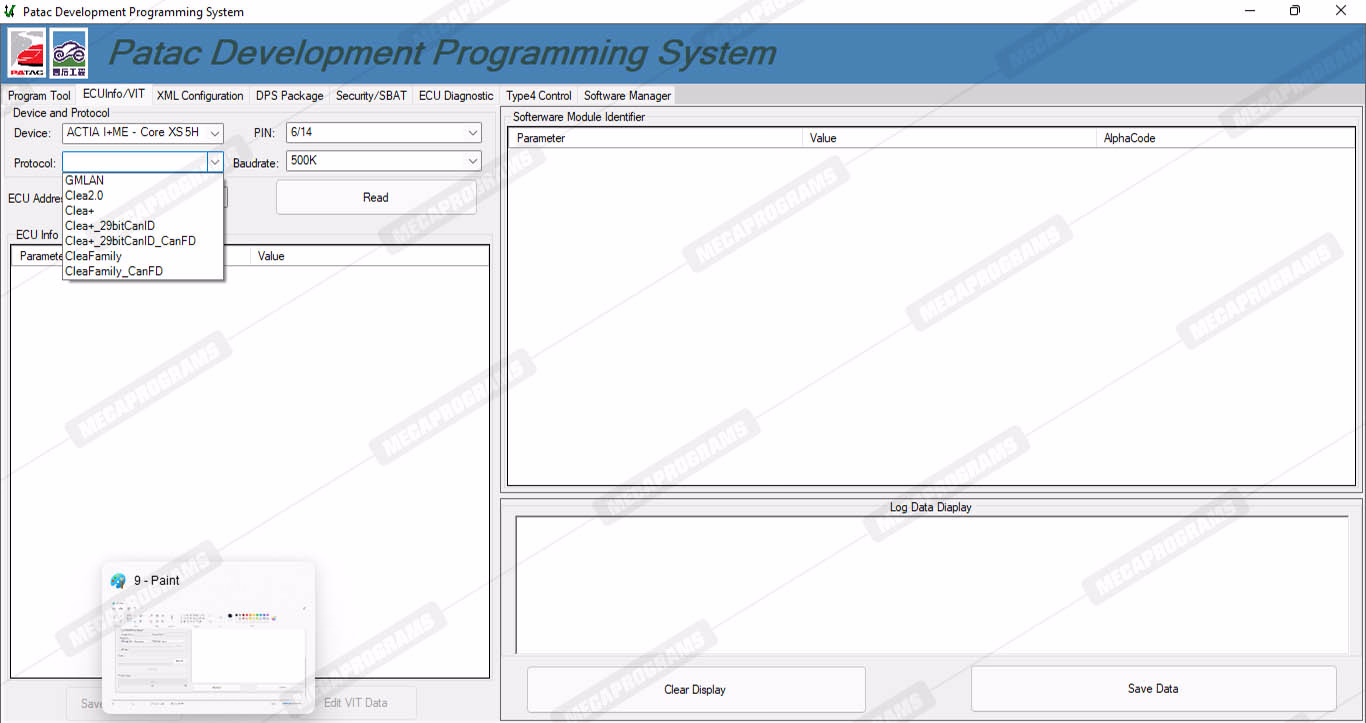Image resolution: width=1366 pixels, height=723 pixels.
Task: Click the Read button
Action: [x=376, y=197]
